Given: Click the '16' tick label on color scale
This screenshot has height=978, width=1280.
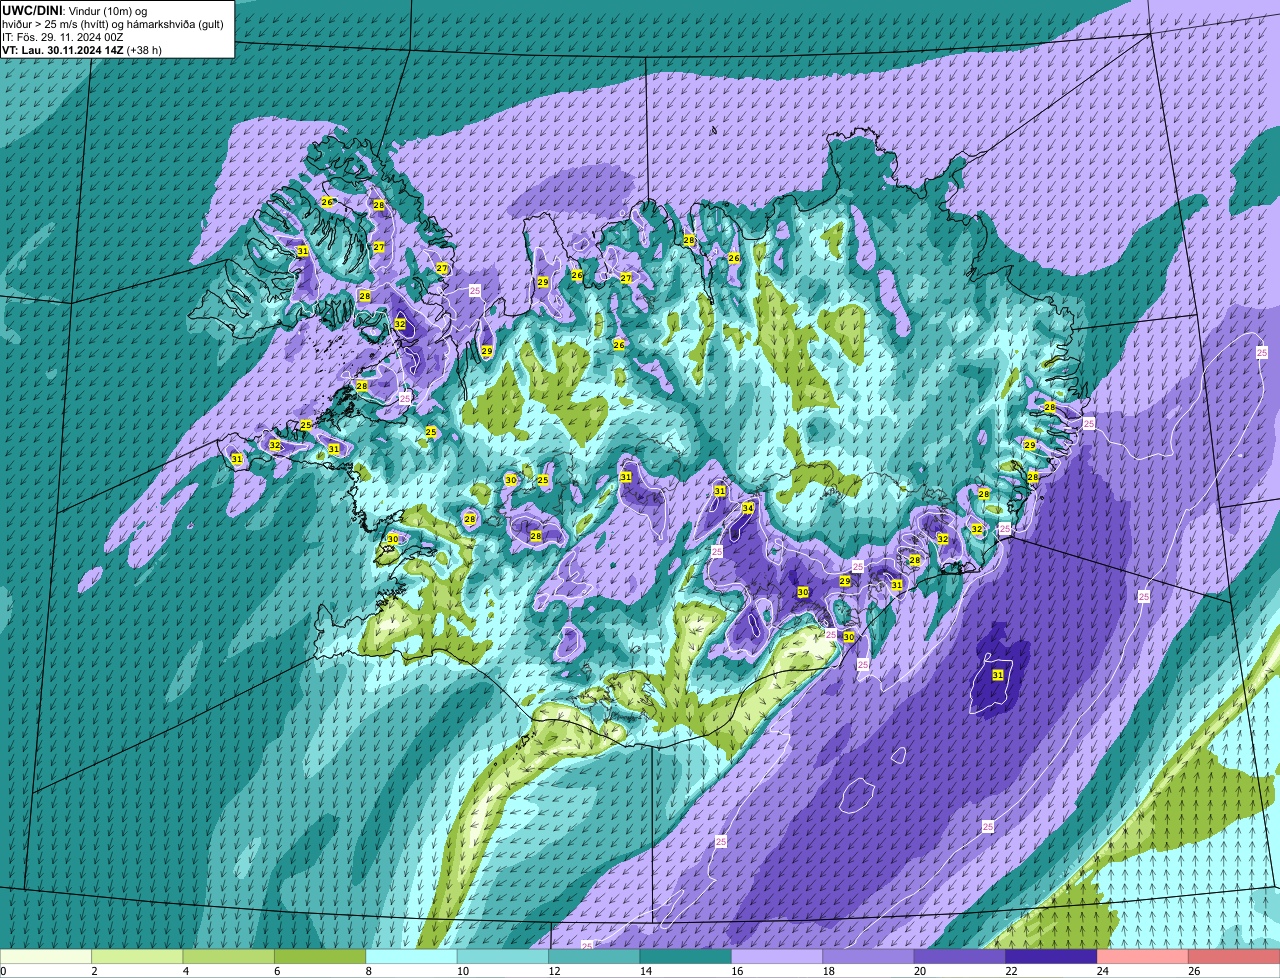Looking at the screenshot, I should pyautogui.click(x=735, y=971).
